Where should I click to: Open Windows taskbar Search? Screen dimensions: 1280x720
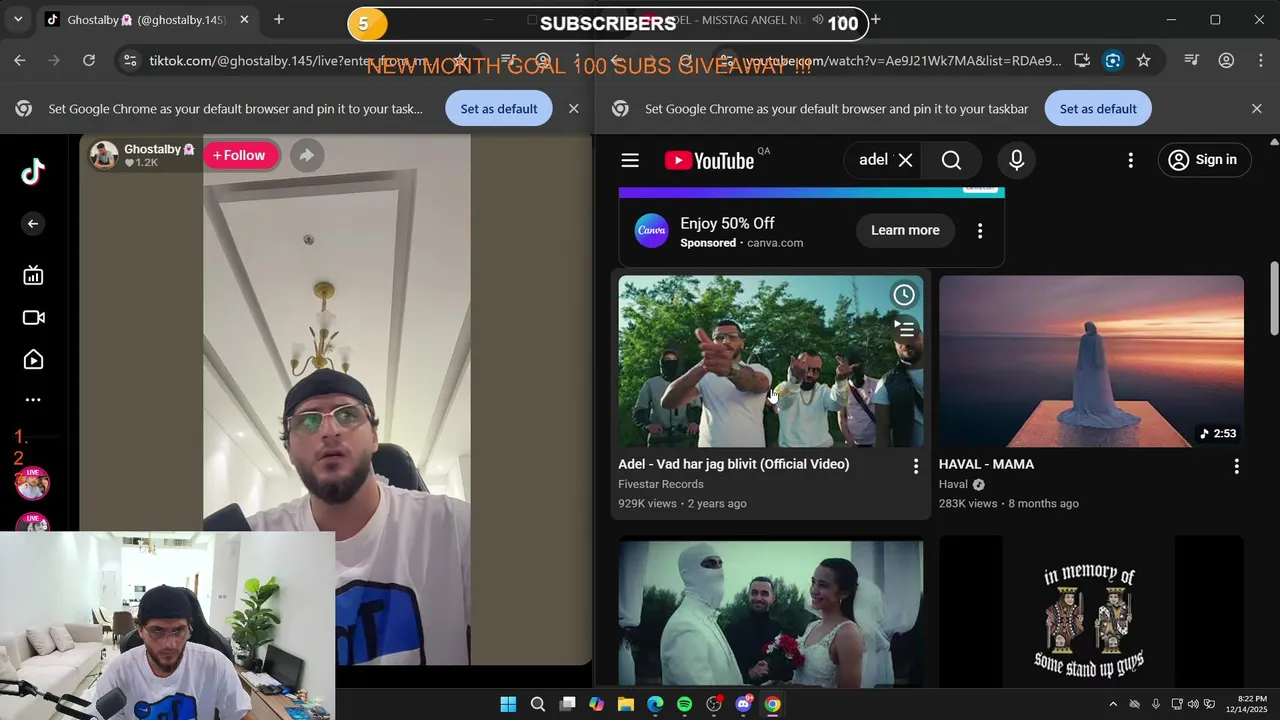[x=538, y=704]
